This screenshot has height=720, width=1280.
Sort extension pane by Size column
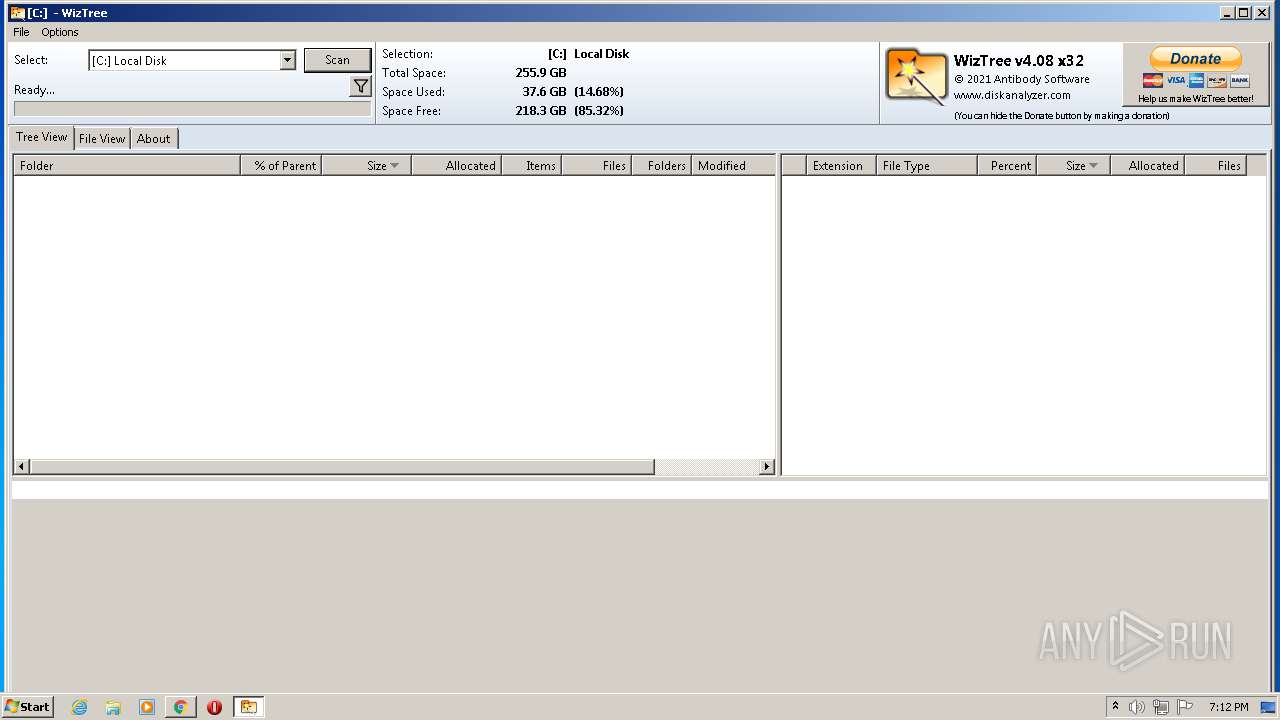coord(1074,165)
